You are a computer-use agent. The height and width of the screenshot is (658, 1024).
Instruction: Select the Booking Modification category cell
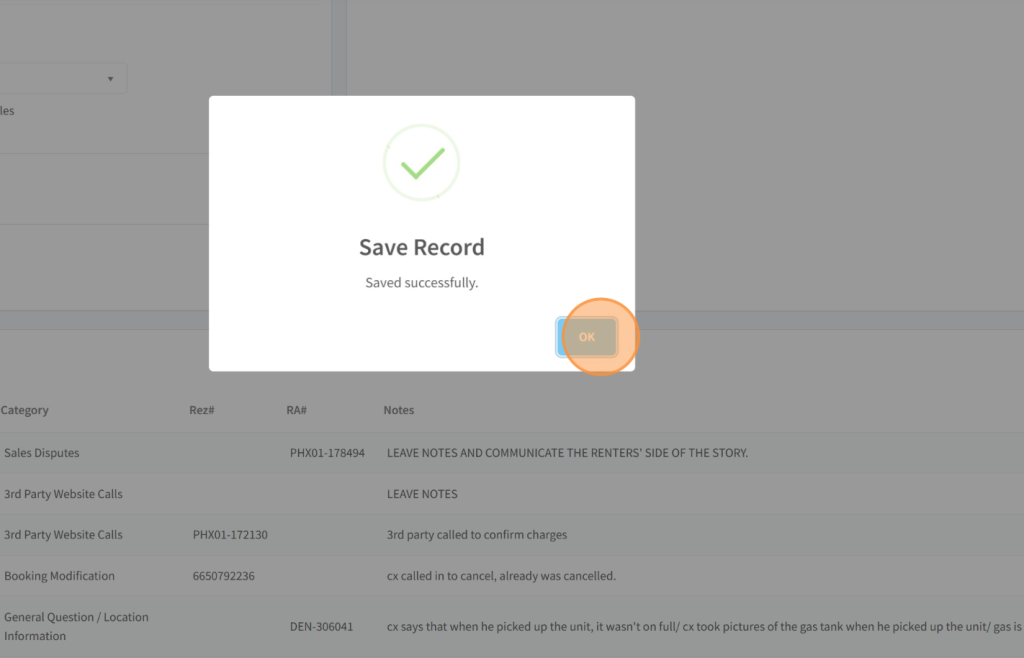tap(59, 576)
